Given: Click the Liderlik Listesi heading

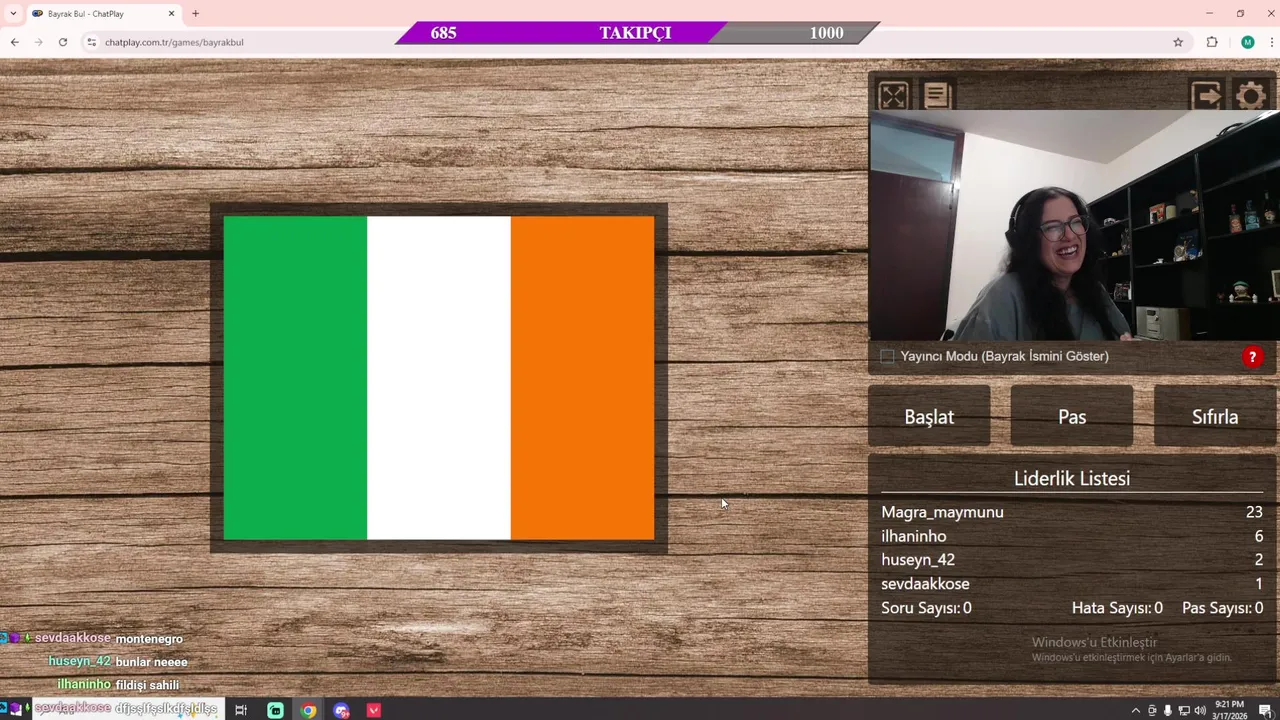Looking at the screenshot, I should click(1072, 478).
